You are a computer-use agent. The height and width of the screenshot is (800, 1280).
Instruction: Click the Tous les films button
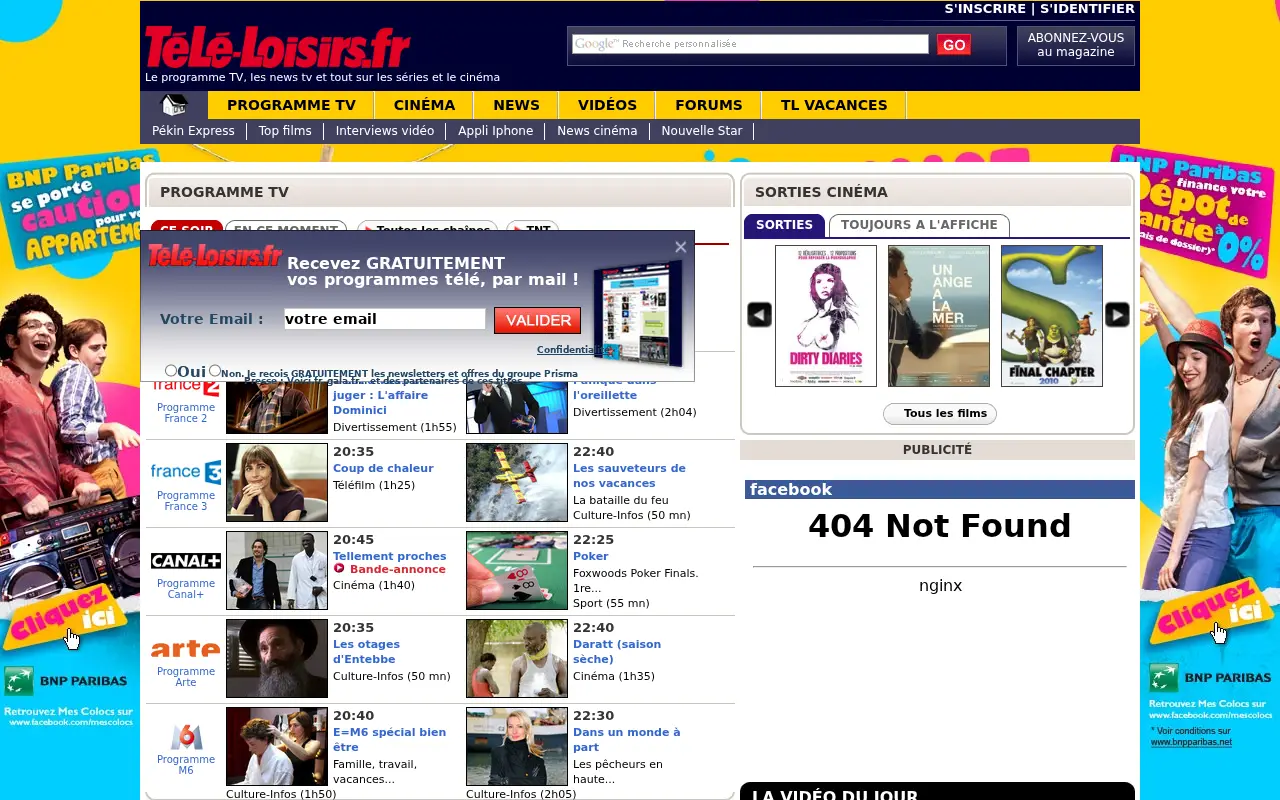(940, 413)
